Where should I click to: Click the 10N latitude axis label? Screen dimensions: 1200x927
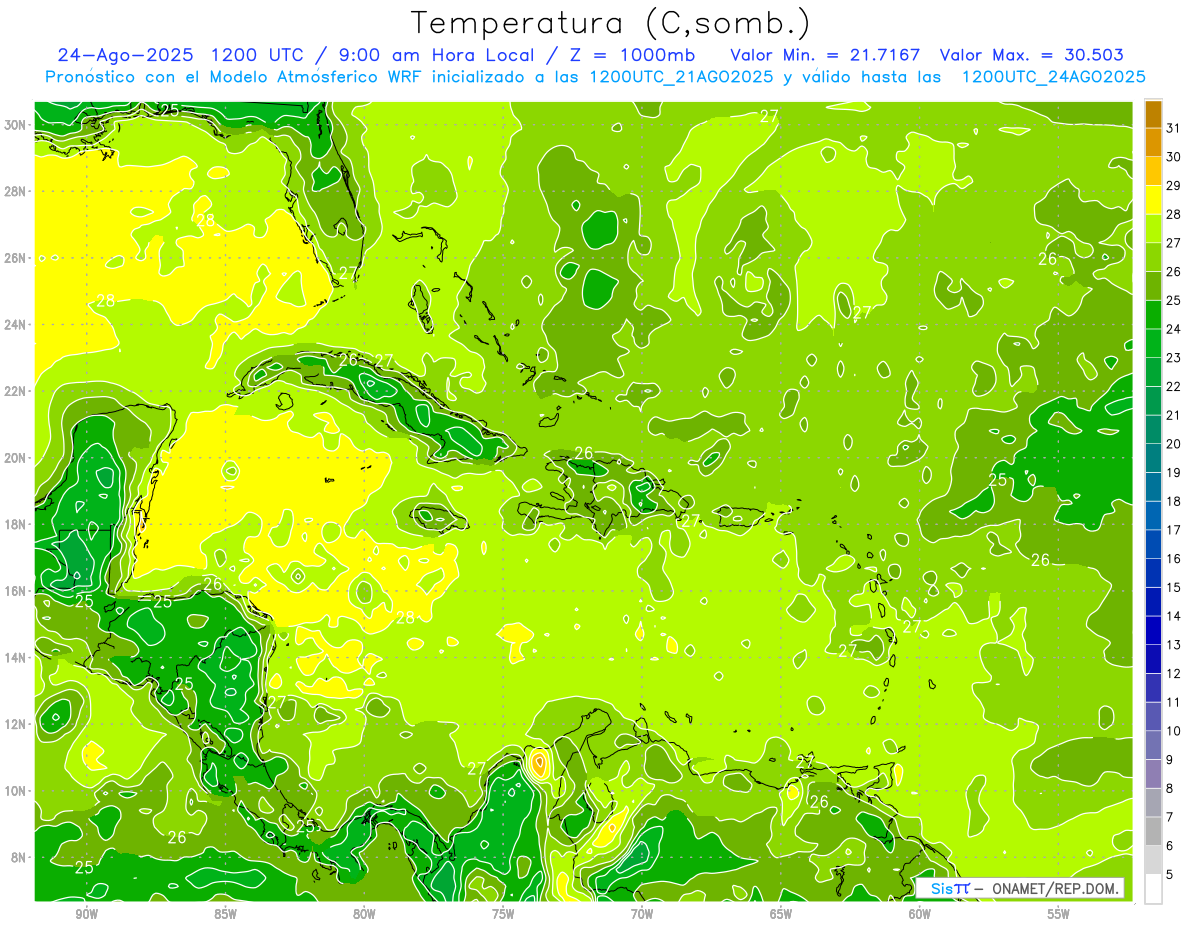point(17,791)
